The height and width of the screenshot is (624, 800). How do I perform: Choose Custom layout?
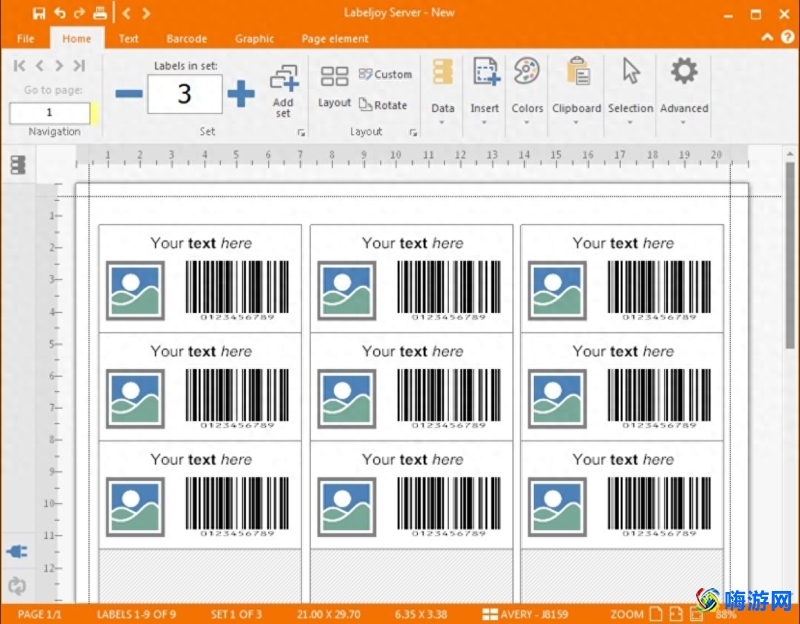(385, 74)
